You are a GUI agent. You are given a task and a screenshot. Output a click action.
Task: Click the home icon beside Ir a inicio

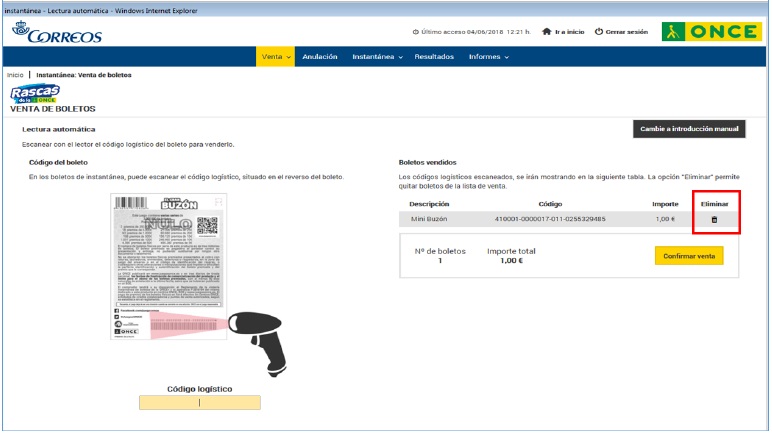click(546, 32)
